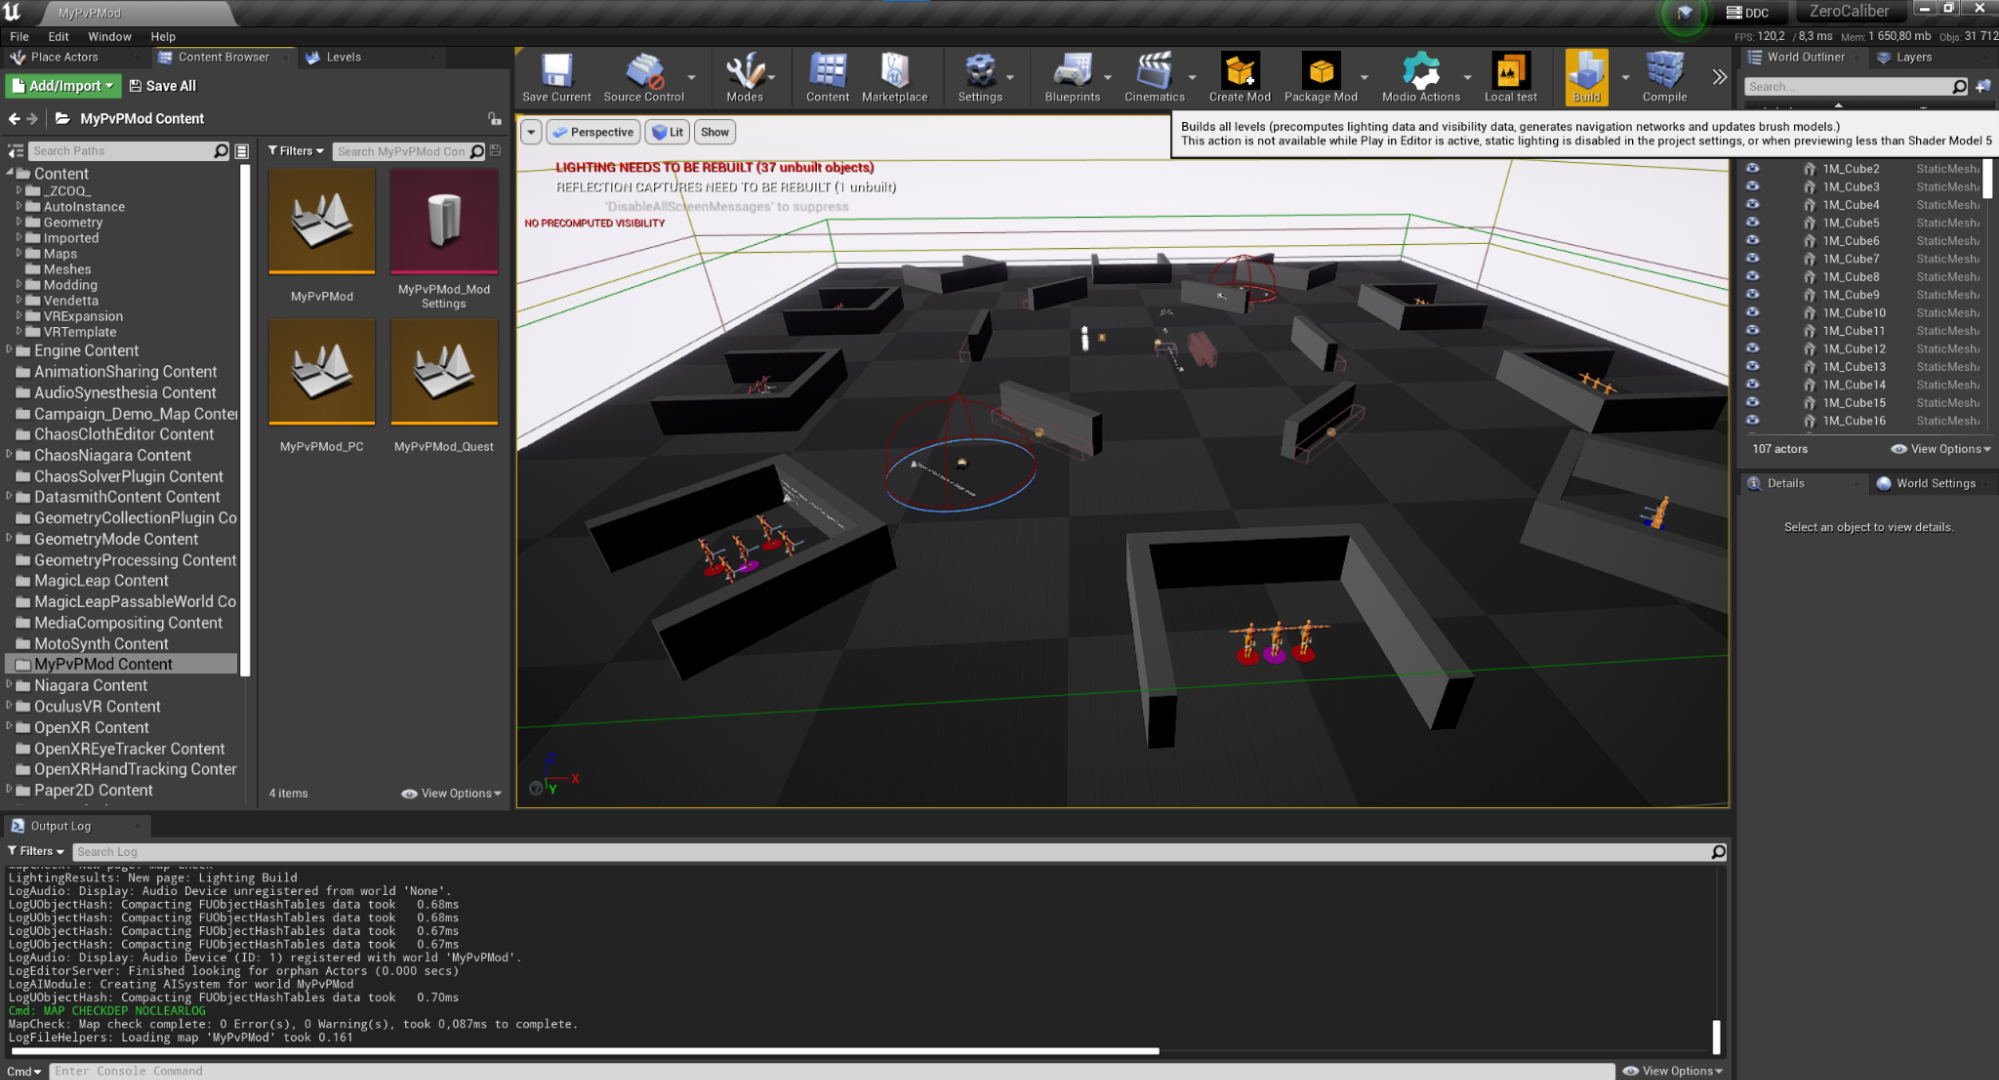This screenshot has height=1080, width=1999.
Task: Toggle visibility of 1M_Cube10 actor
Action: (1752, 312)
